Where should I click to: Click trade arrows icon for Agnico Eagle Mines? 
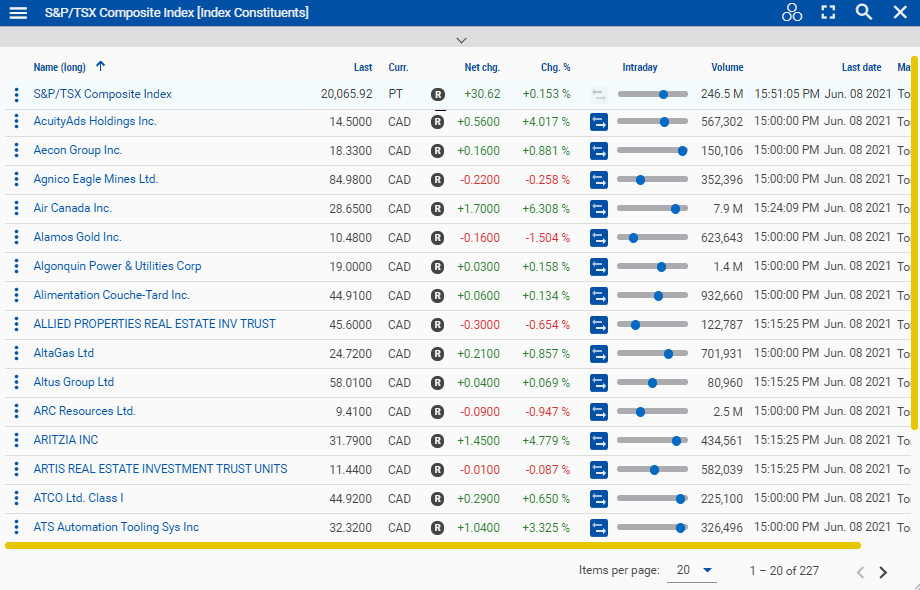[x=598, y=179]
